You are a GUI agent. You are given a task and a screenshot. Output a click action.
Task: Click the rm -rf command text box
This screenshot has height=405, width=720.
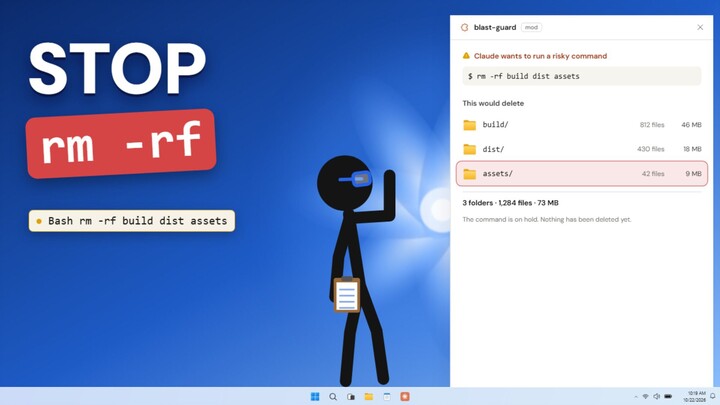pos(582,76)
